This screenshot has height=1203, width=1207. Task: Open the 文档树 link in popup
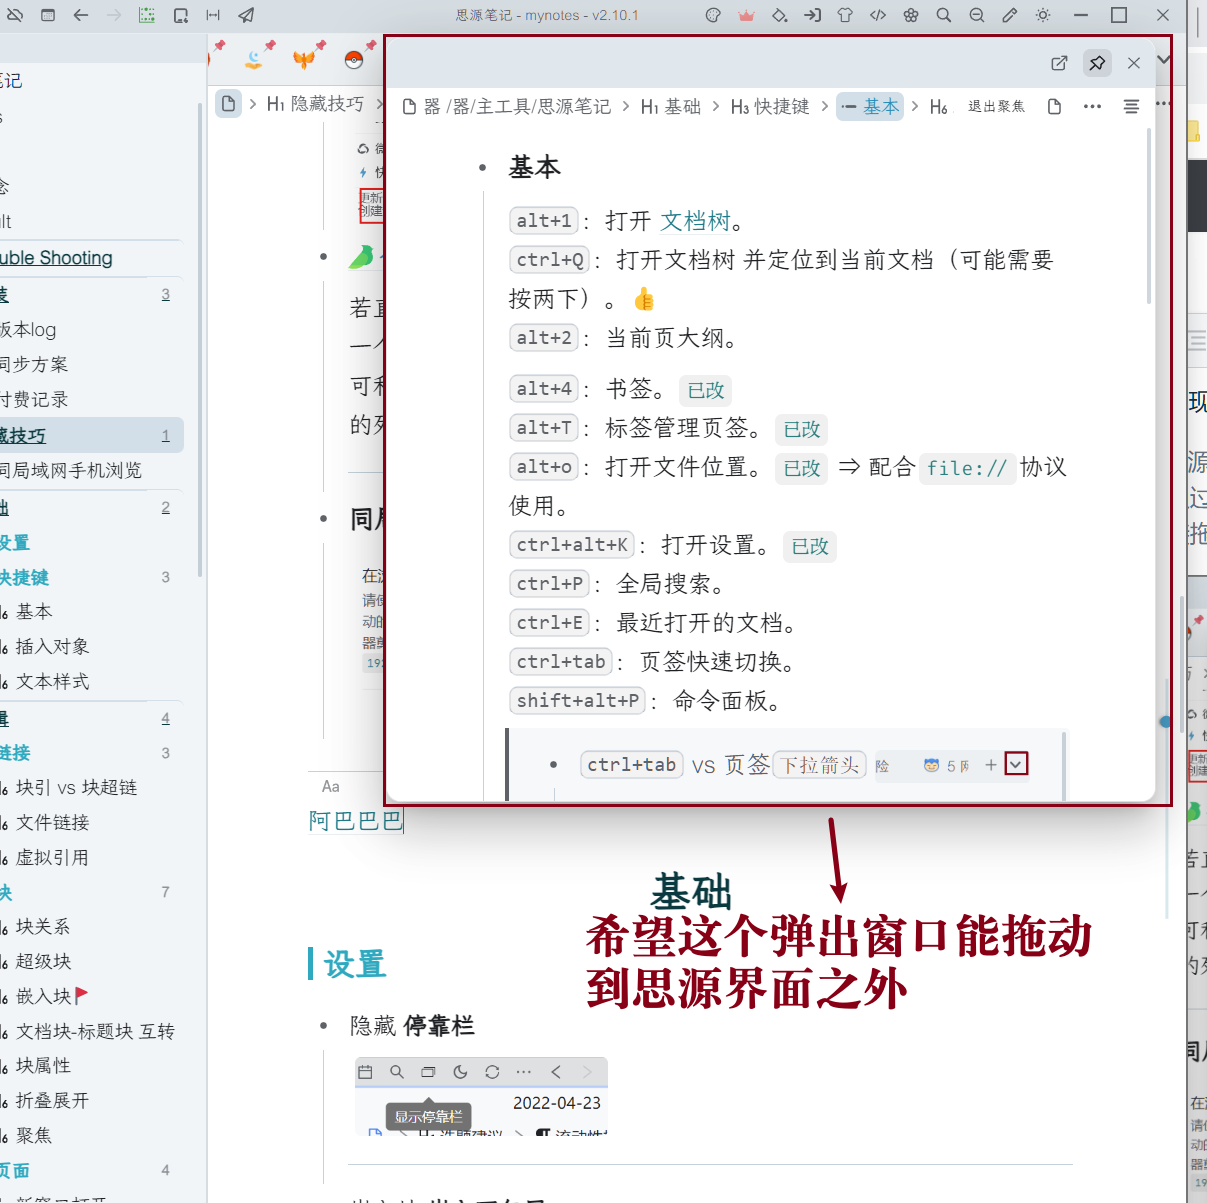(696, 221)
